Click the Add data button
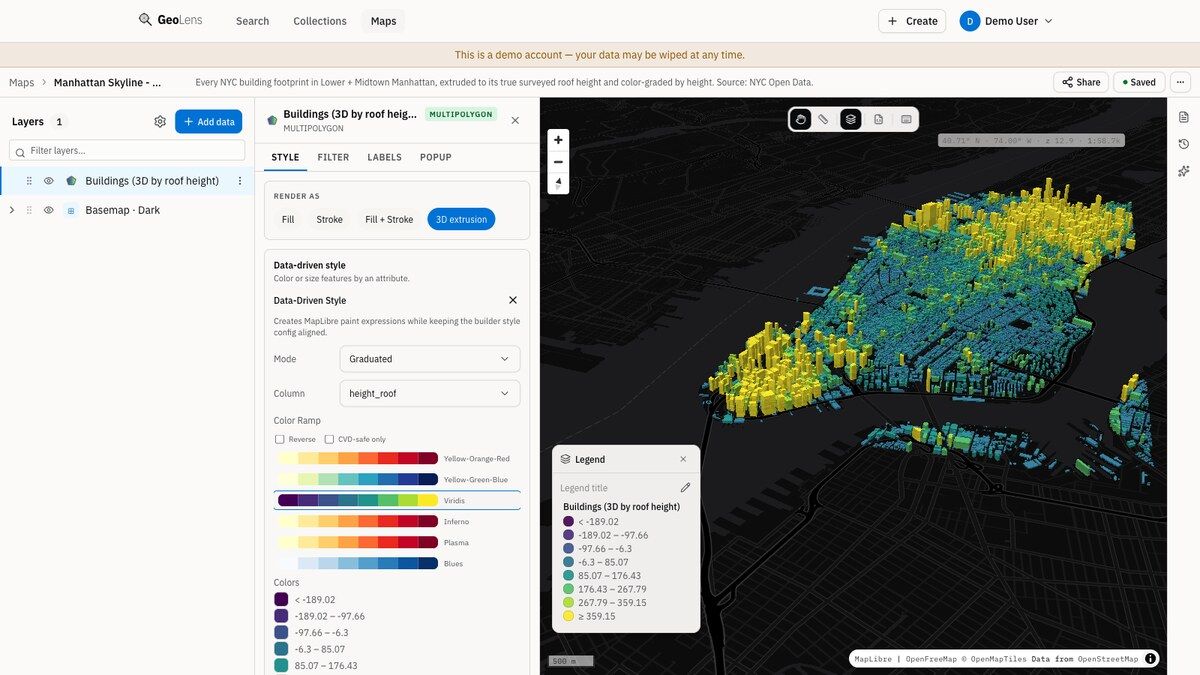 tap(209, 122)
